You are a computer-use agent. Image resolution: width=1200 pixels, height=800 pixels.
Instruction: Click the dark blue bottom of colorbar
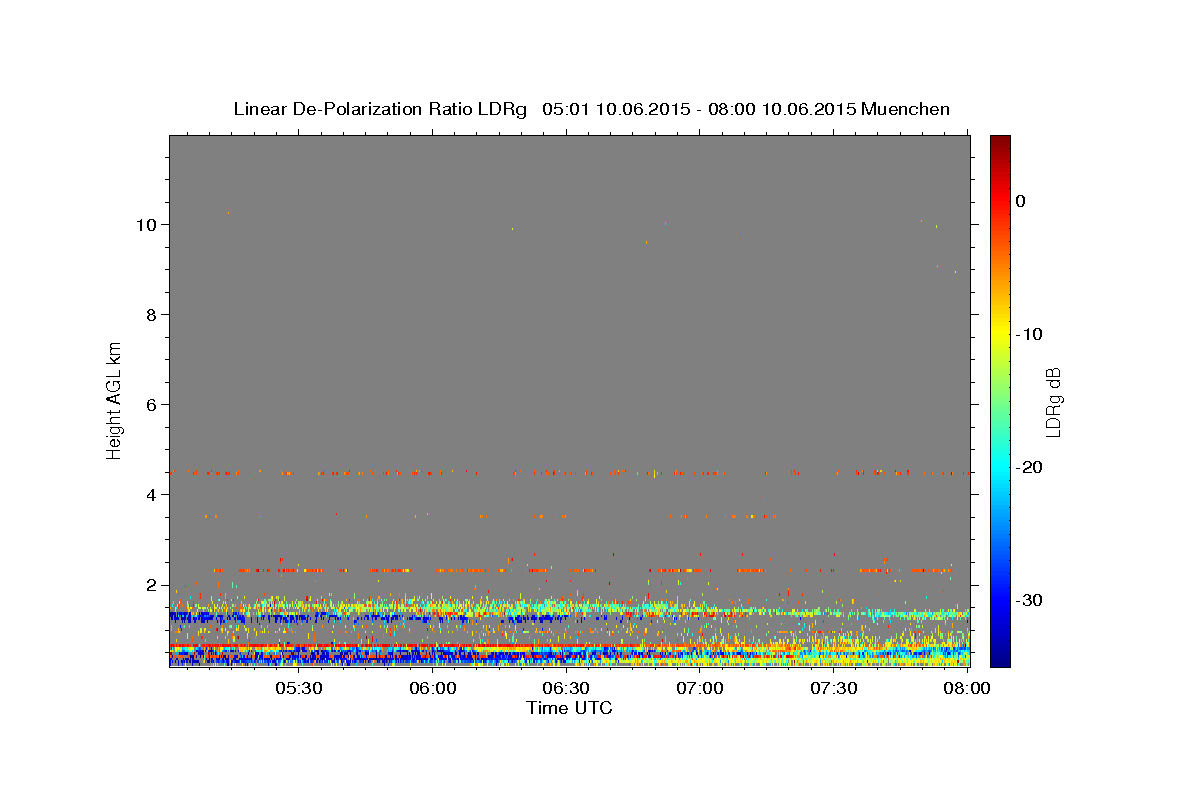[x=1000, y=655]
